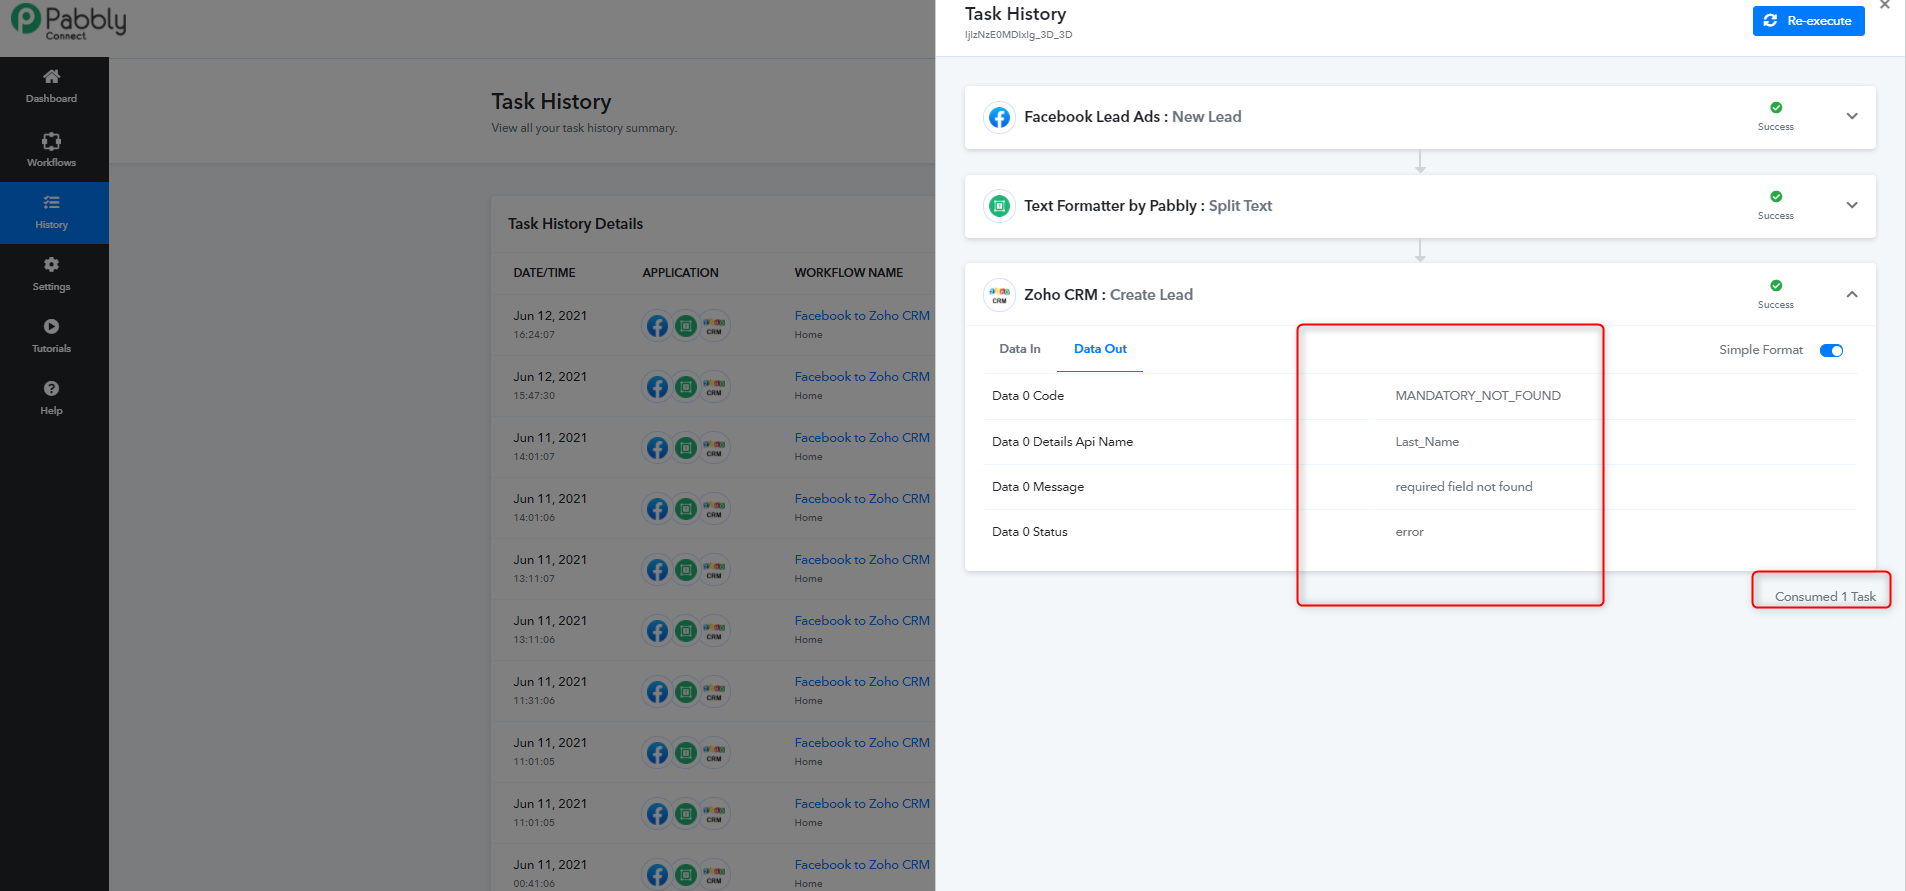Open Facebook to Zoho CRM link at 13:11:07
The height and width of the screenshot is (891, 1906).
[x=862, y=560]
